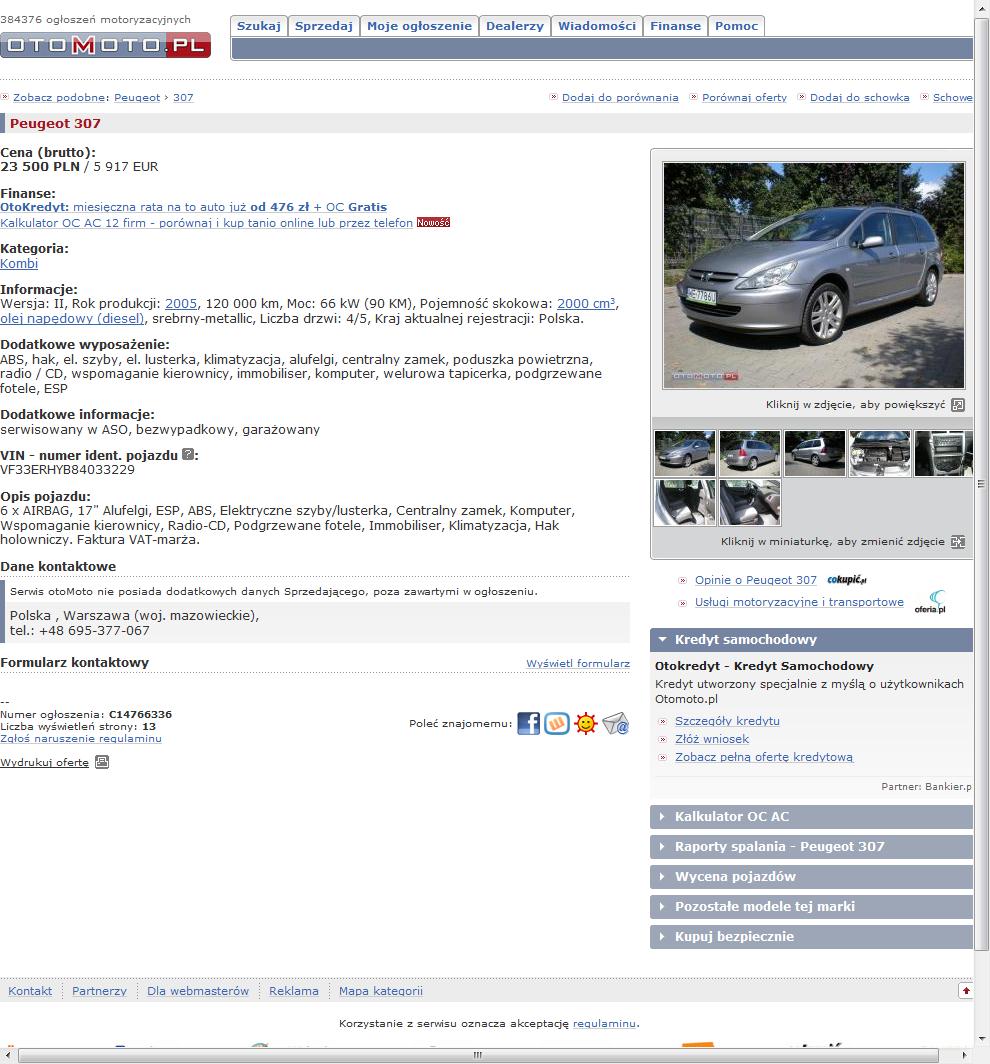The height and width of the screenshot is (1064, 990).
Task: Click the Kombi category link
Action: 19,263
